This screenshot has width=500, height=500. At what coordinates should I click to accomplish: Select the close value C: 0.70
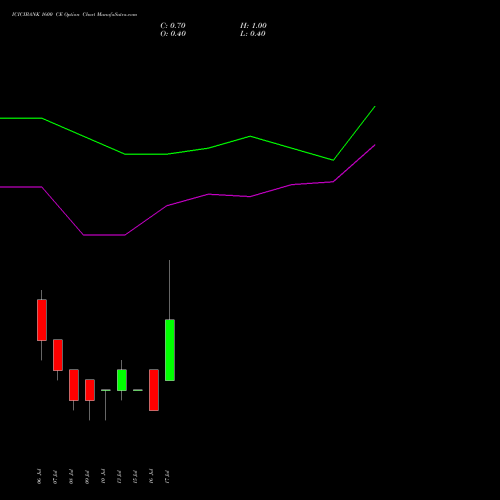(x=173, y=26)
